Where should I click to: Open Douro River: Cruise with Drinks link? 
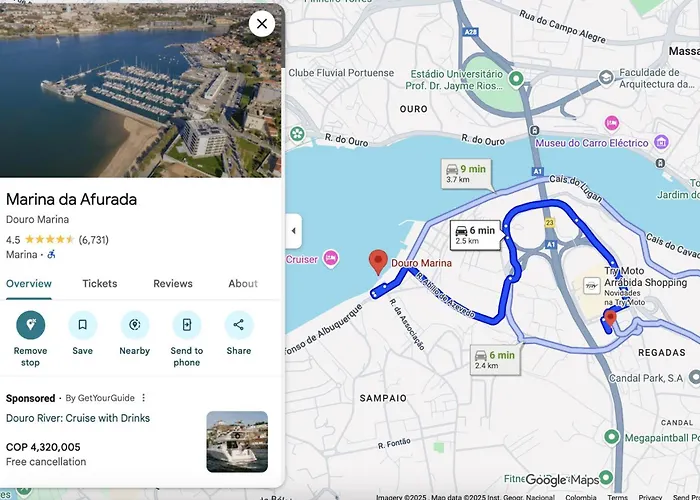pos(78,418)
